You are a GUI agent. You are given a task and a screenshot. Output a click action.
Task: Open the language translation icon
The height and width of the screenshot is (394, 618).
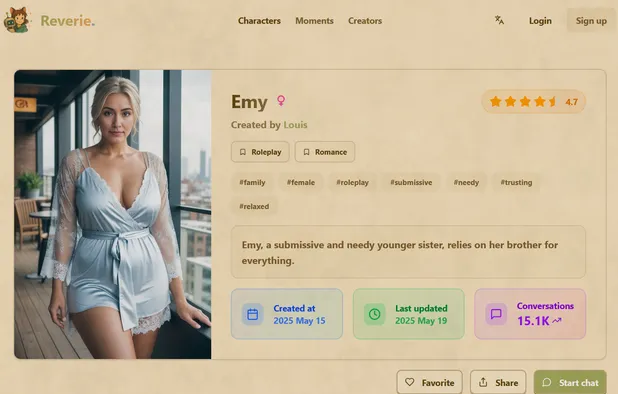(499, 20)
